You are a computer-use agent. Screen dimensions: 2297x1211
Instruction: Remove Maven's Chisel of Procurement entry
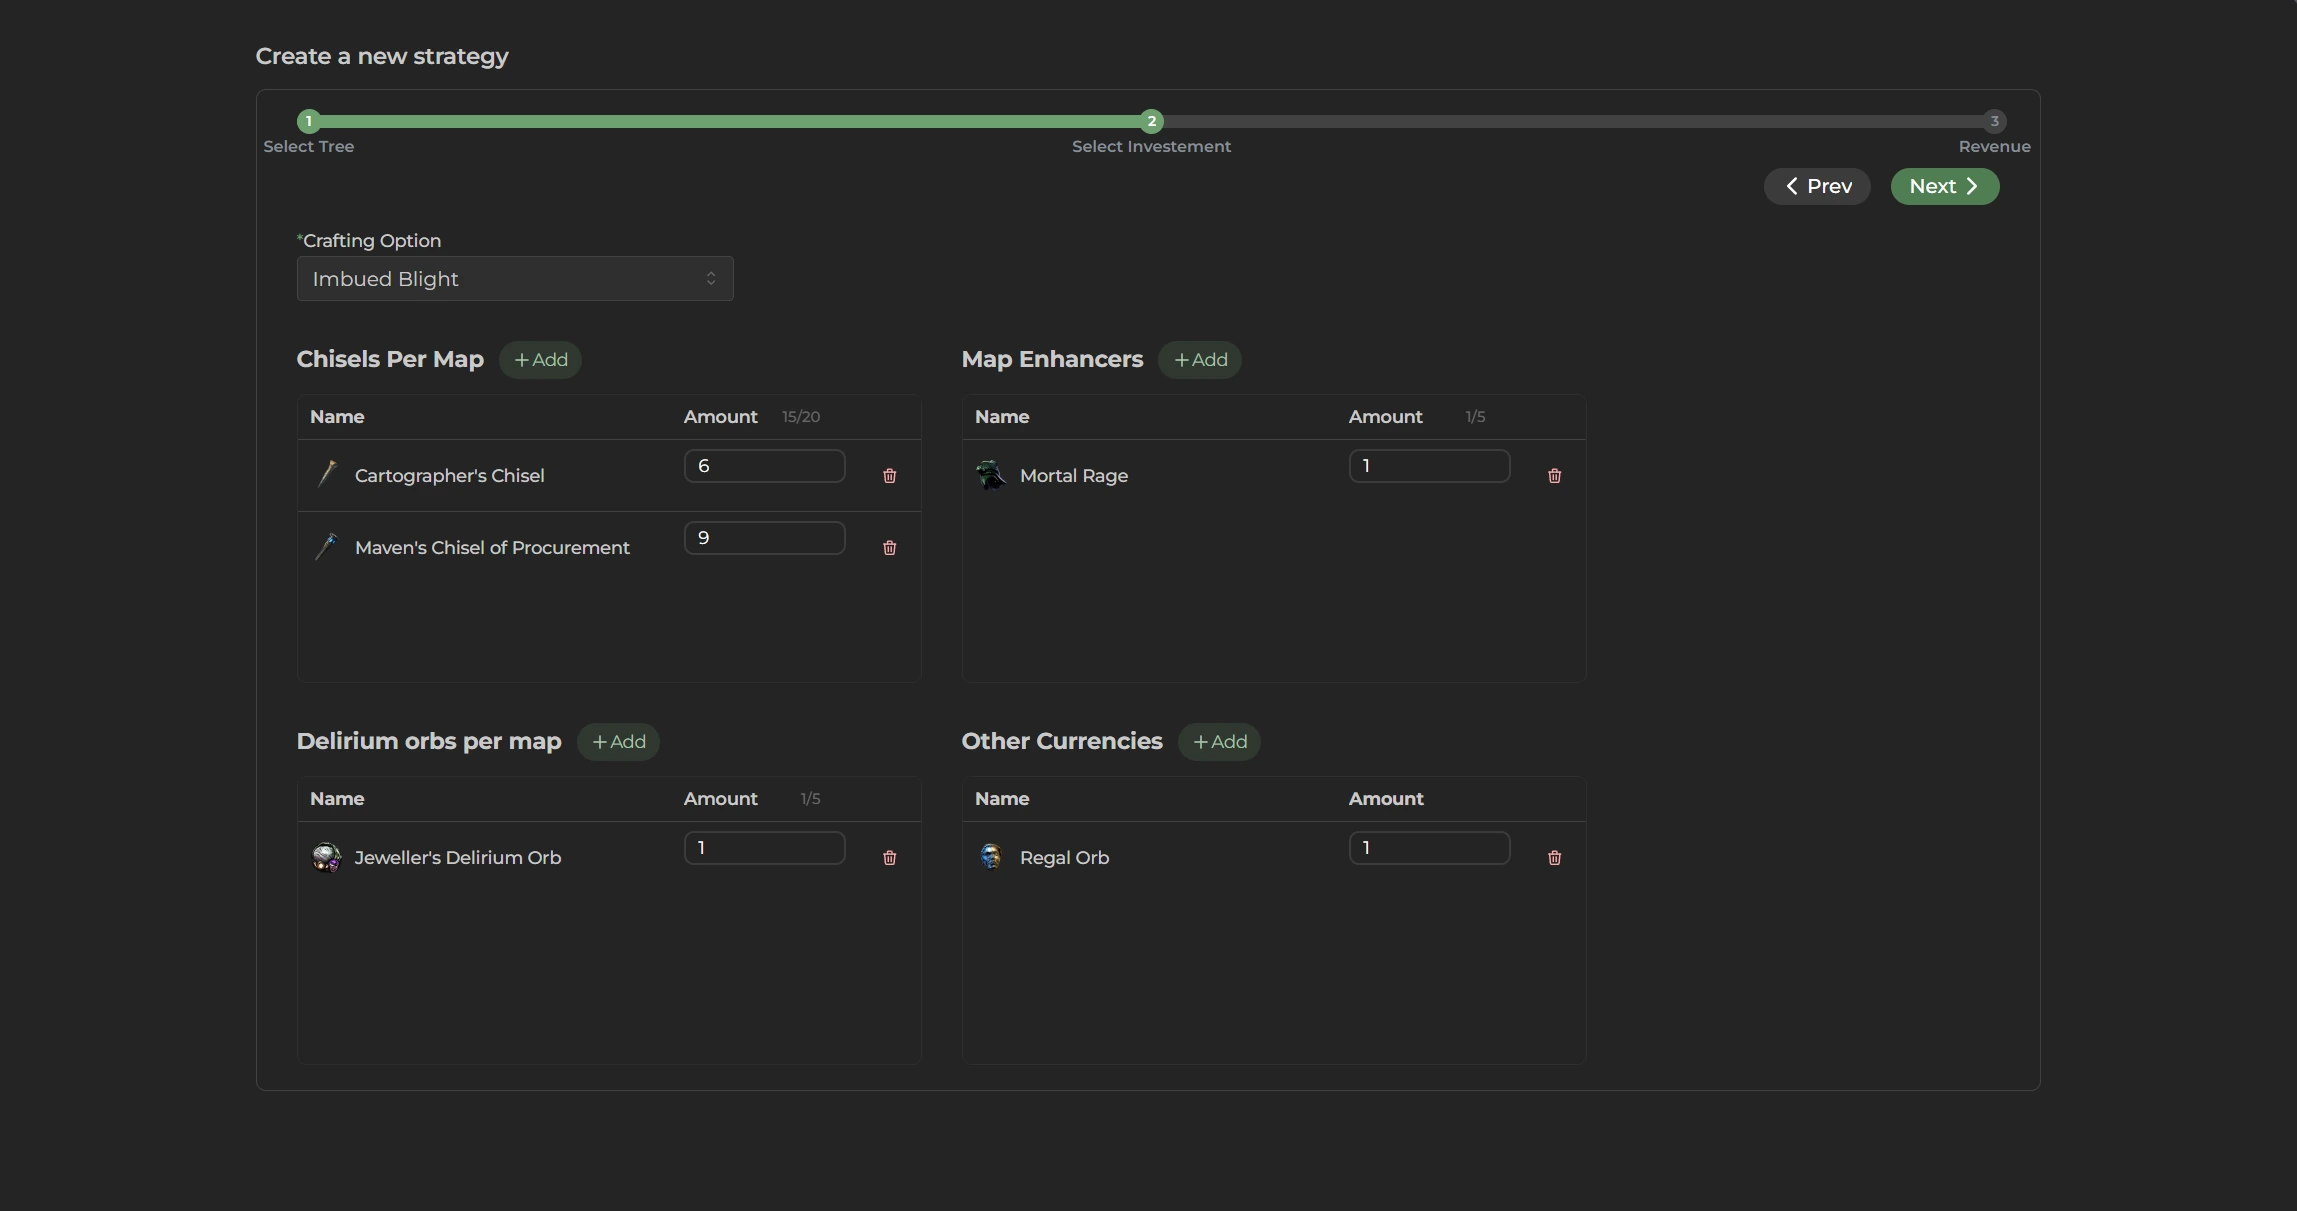tap(889, 548)
